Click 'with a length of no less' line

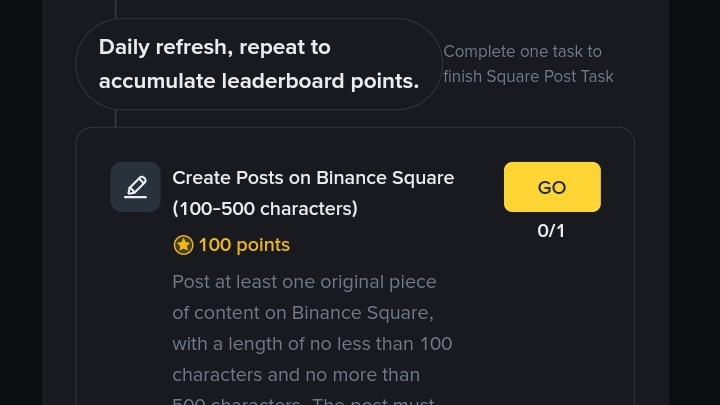coord(312,344)
